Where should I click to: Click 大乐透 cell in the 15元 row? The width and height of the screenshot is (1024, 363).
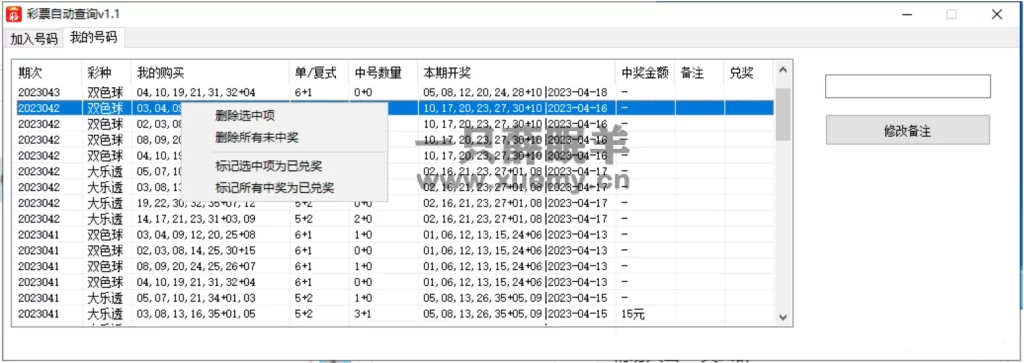point(105,315)
